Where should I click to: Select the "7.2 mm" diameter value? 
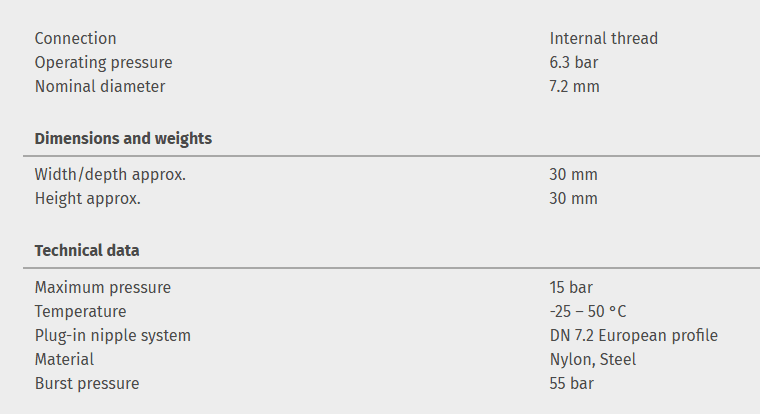point(574,86)
